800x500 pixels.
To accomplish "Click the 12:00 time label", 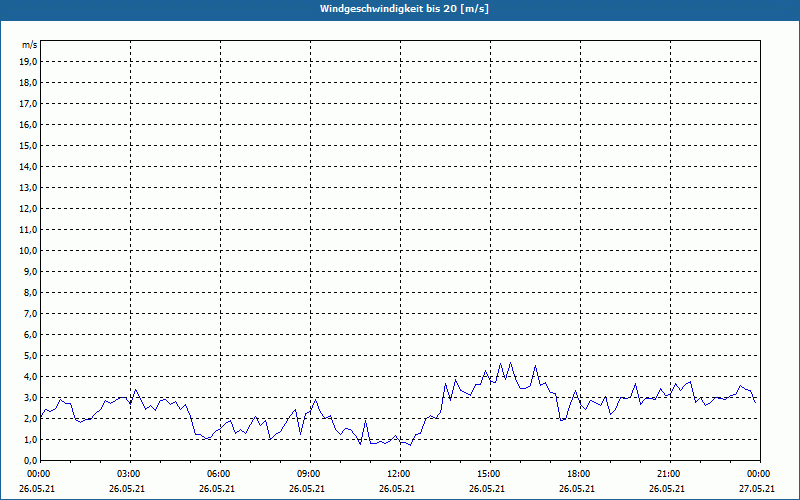I will tap(399, 474).
